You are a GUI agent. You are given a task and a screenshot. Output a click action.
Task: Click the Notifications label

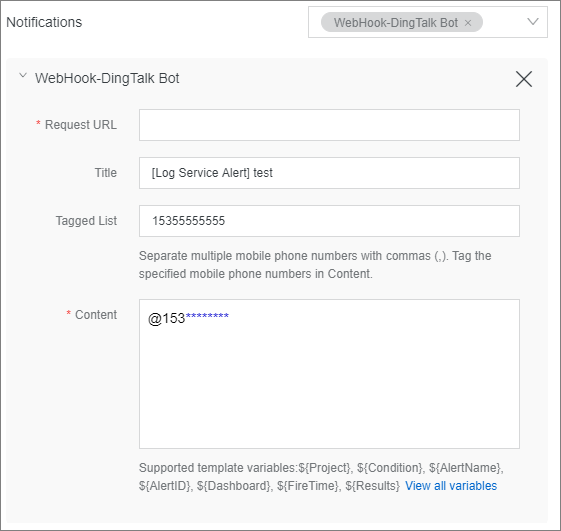[x=44, y=22]
